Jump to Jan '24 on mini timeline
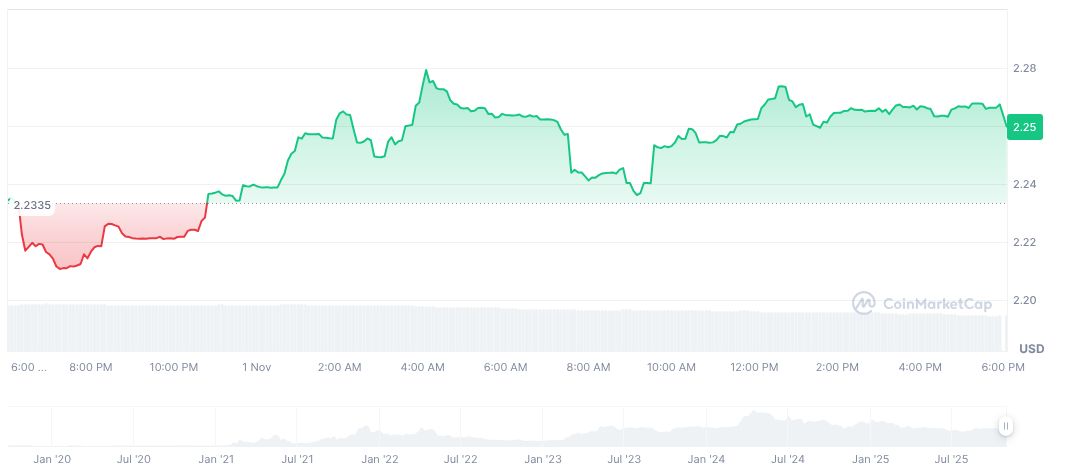The image size is (1072, 470). [x=706, y=459]
